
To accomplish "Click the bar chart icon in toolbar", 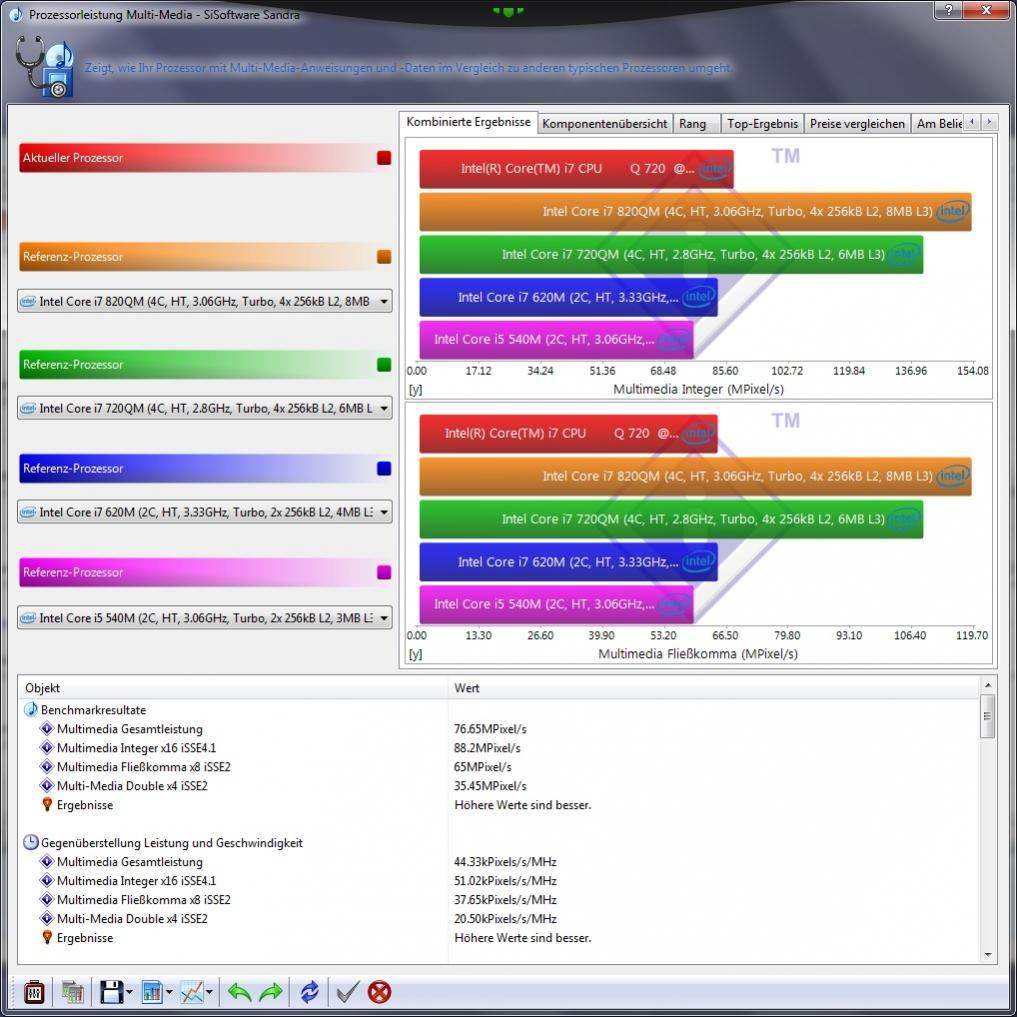I will point(152,992).
